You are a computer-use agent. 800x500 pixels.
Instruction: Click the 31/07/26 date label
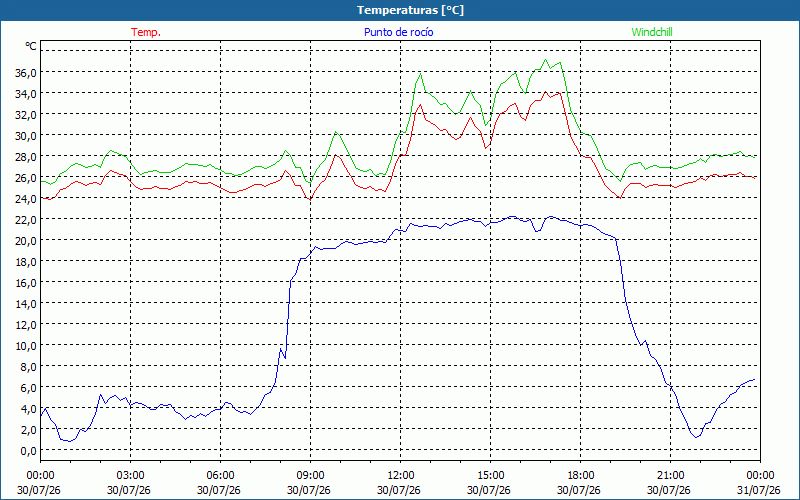[x=759, y=490]
